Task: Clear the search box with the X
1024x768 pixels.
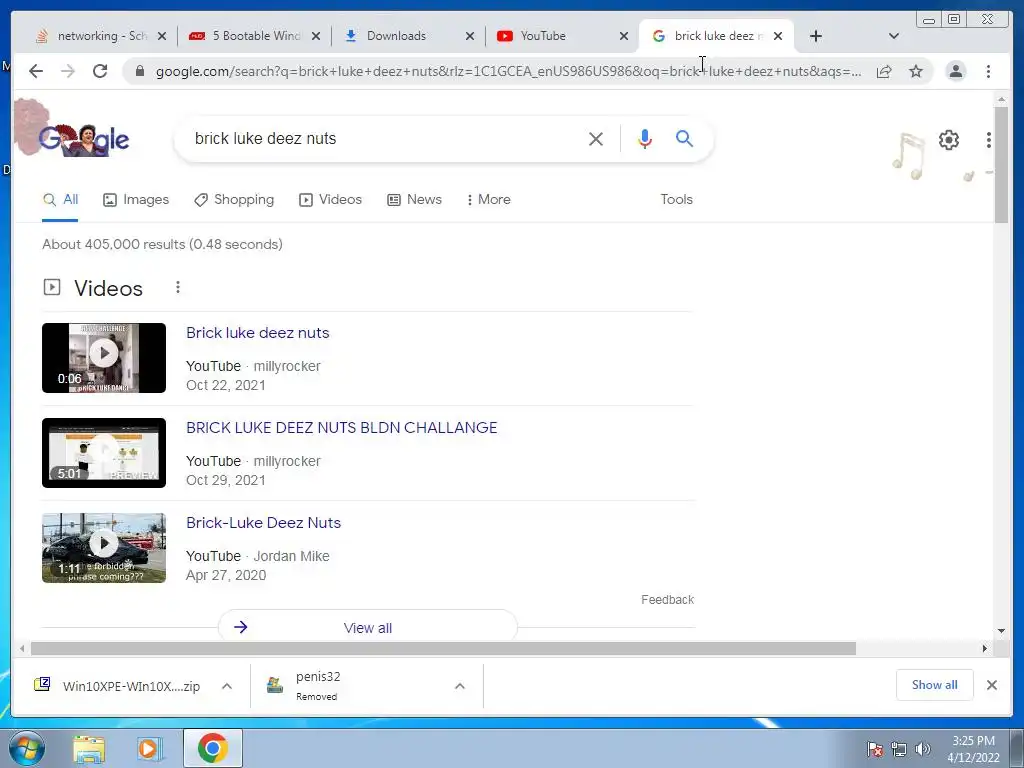Action: [x=596, y=138]
